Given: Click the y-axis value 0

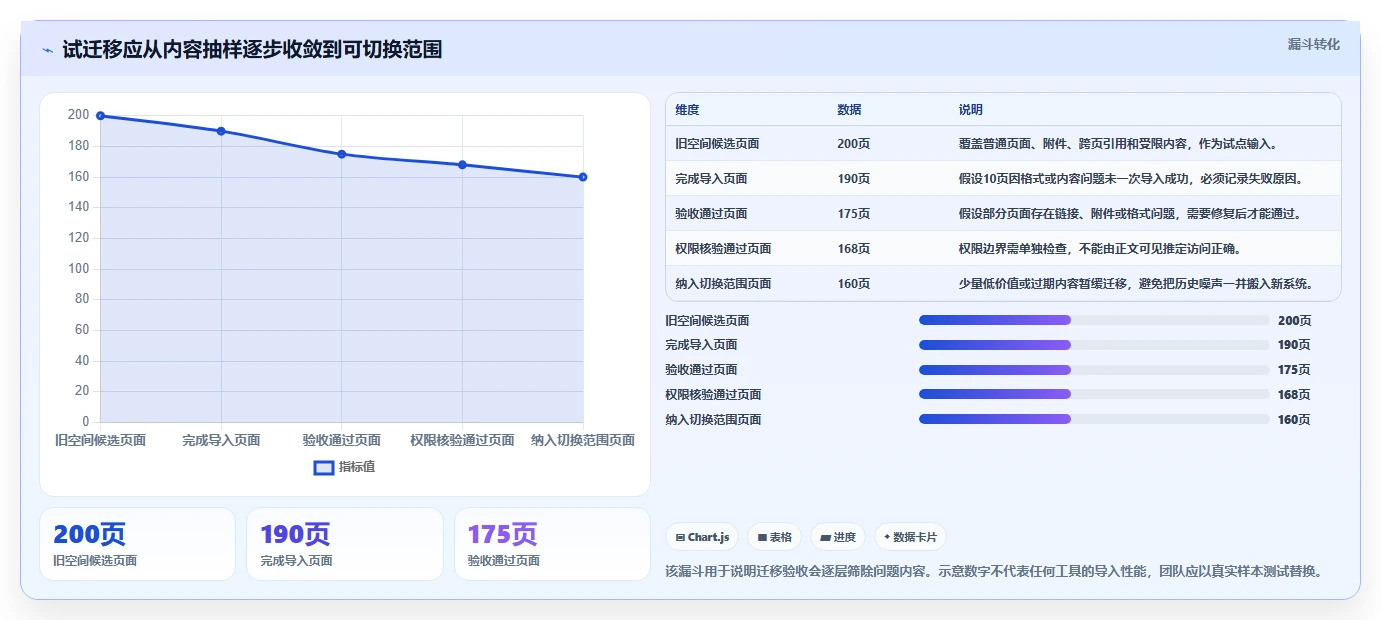Looking at the screenshot, I should [x=86, y=422].
